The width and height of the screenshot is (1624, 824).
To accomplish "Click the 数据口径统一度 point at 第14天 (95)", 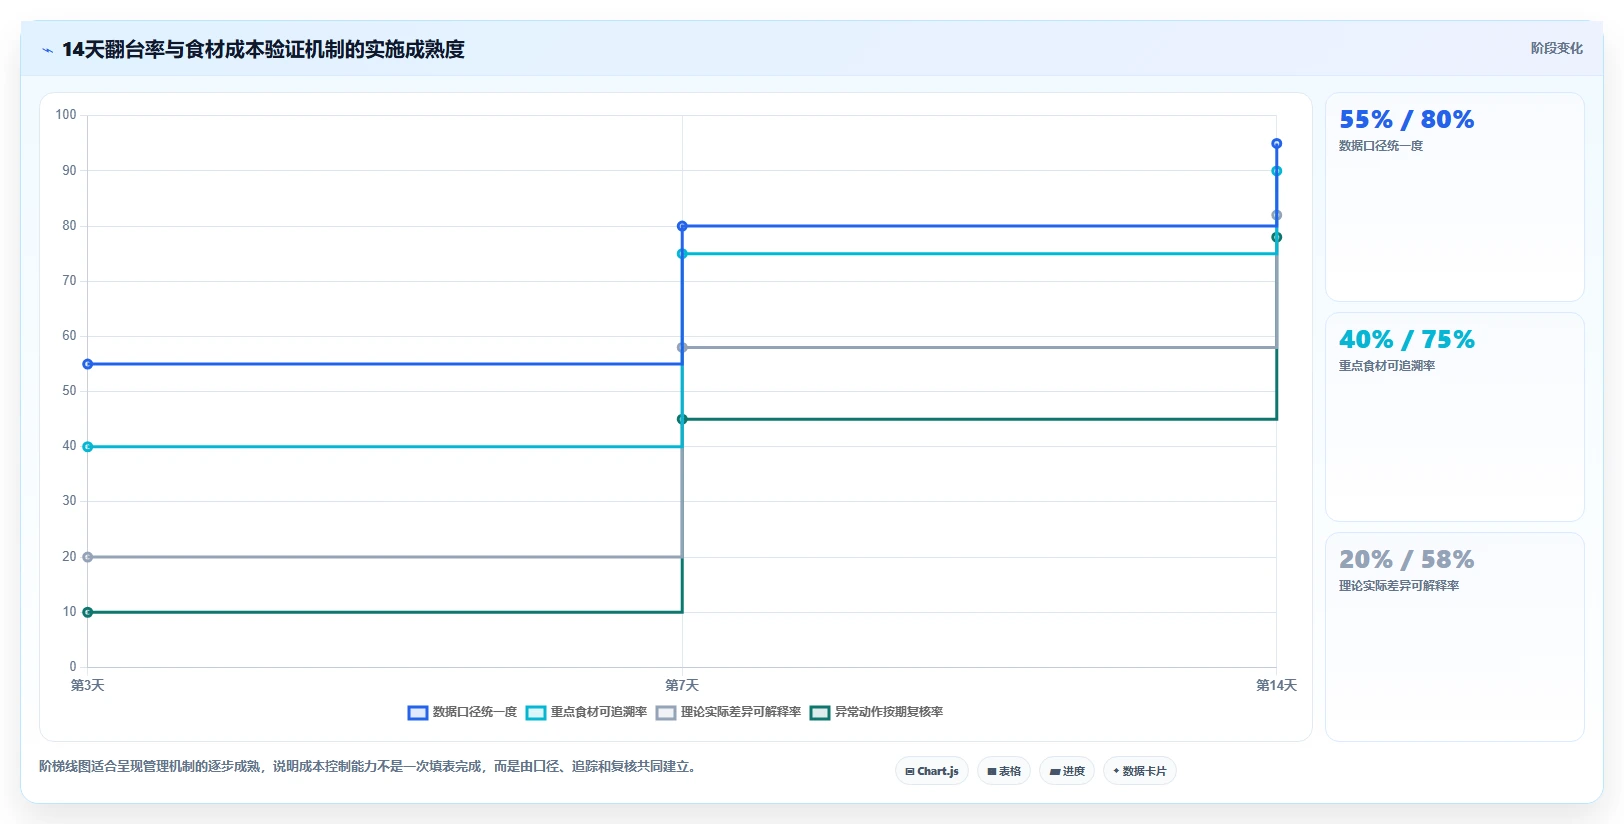I will 1277,144.
